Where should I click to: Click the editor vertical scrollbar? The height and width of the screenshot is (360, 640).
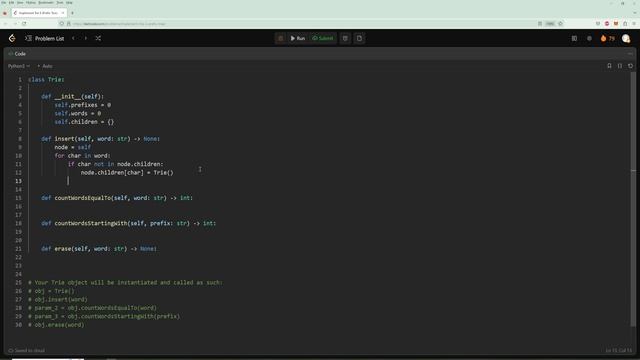[x=633, y=199]
